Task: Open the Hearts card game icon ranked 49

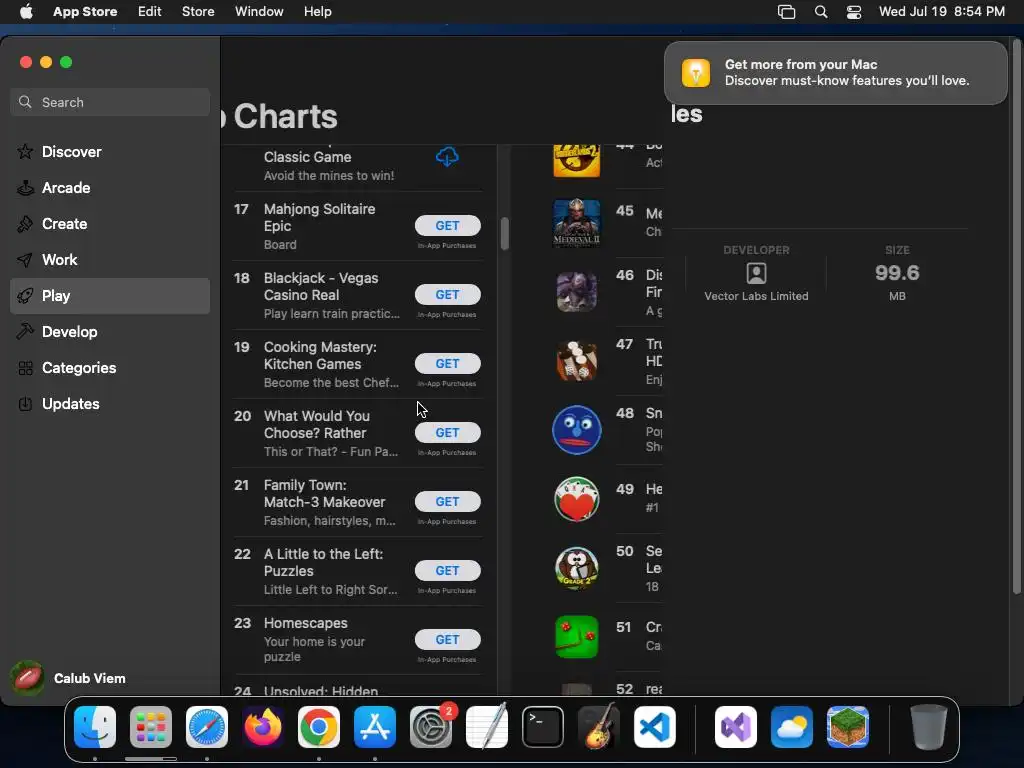Action: tap(577, 499)
